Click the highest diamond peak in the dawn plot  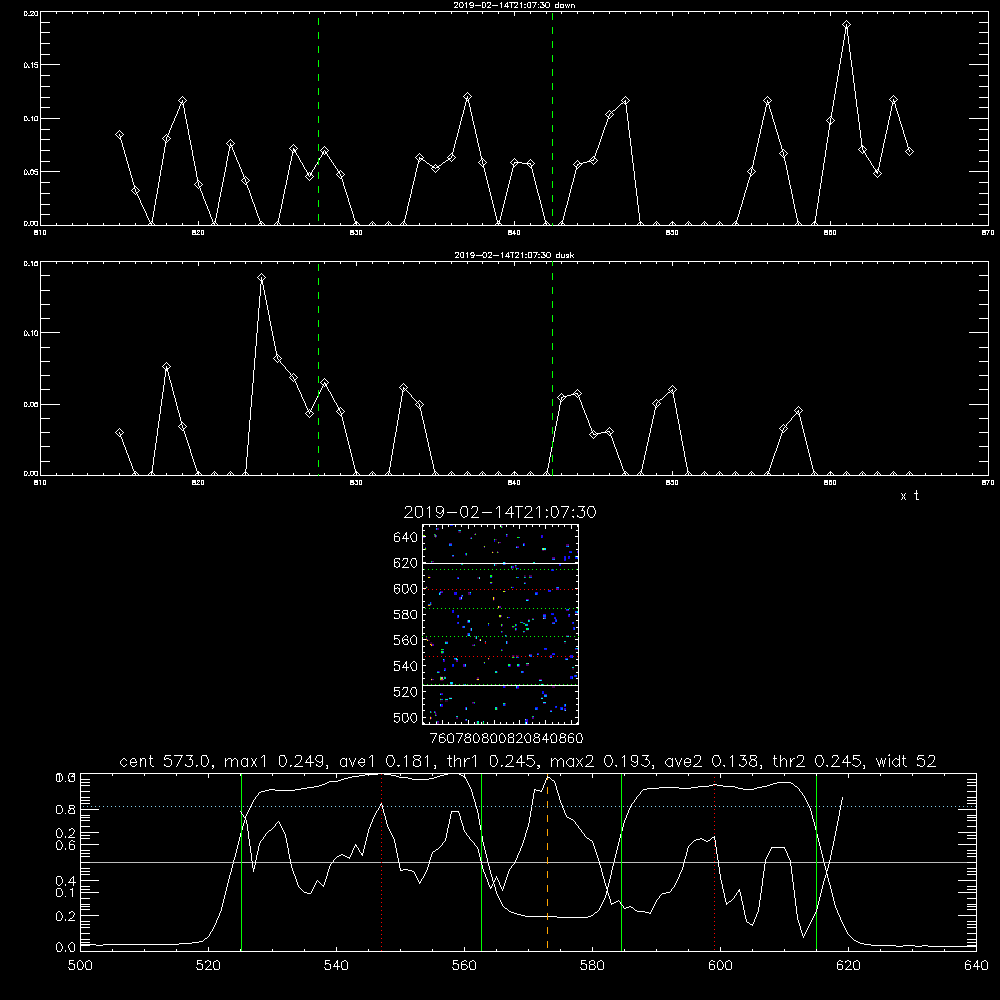click(x=846, y=25)
